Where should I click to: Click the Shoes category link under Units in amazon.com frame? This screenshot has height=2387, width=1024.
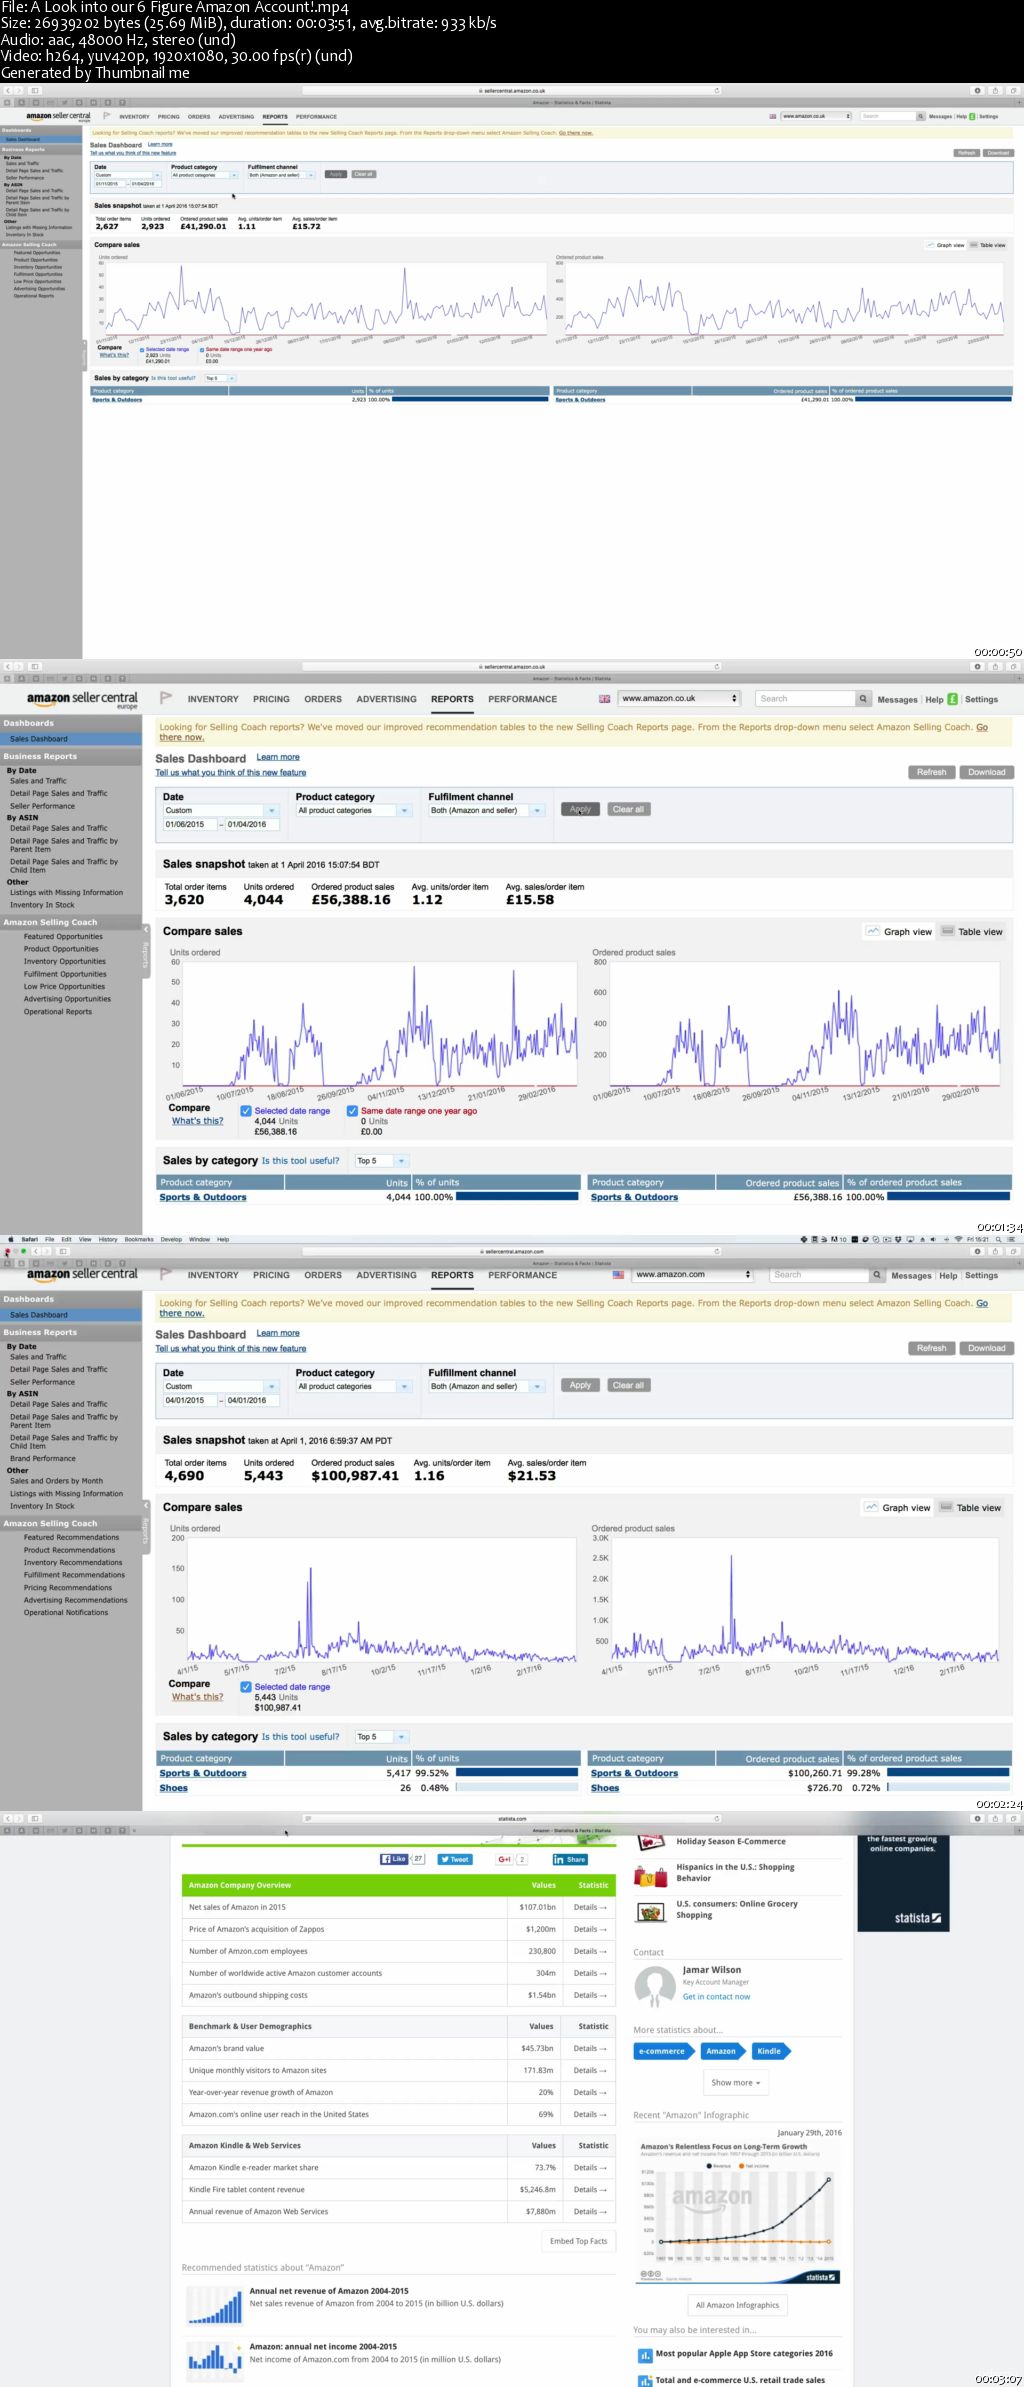click(173, 1788)
